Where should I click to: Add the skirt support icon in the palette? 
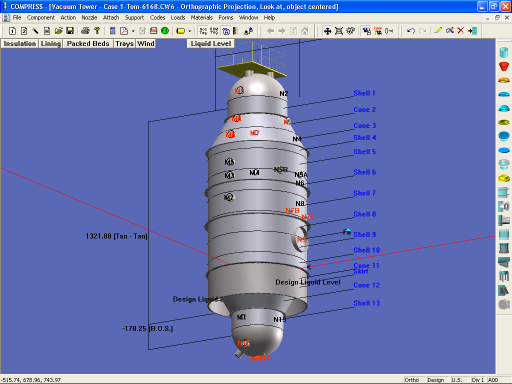click(504, 248)
